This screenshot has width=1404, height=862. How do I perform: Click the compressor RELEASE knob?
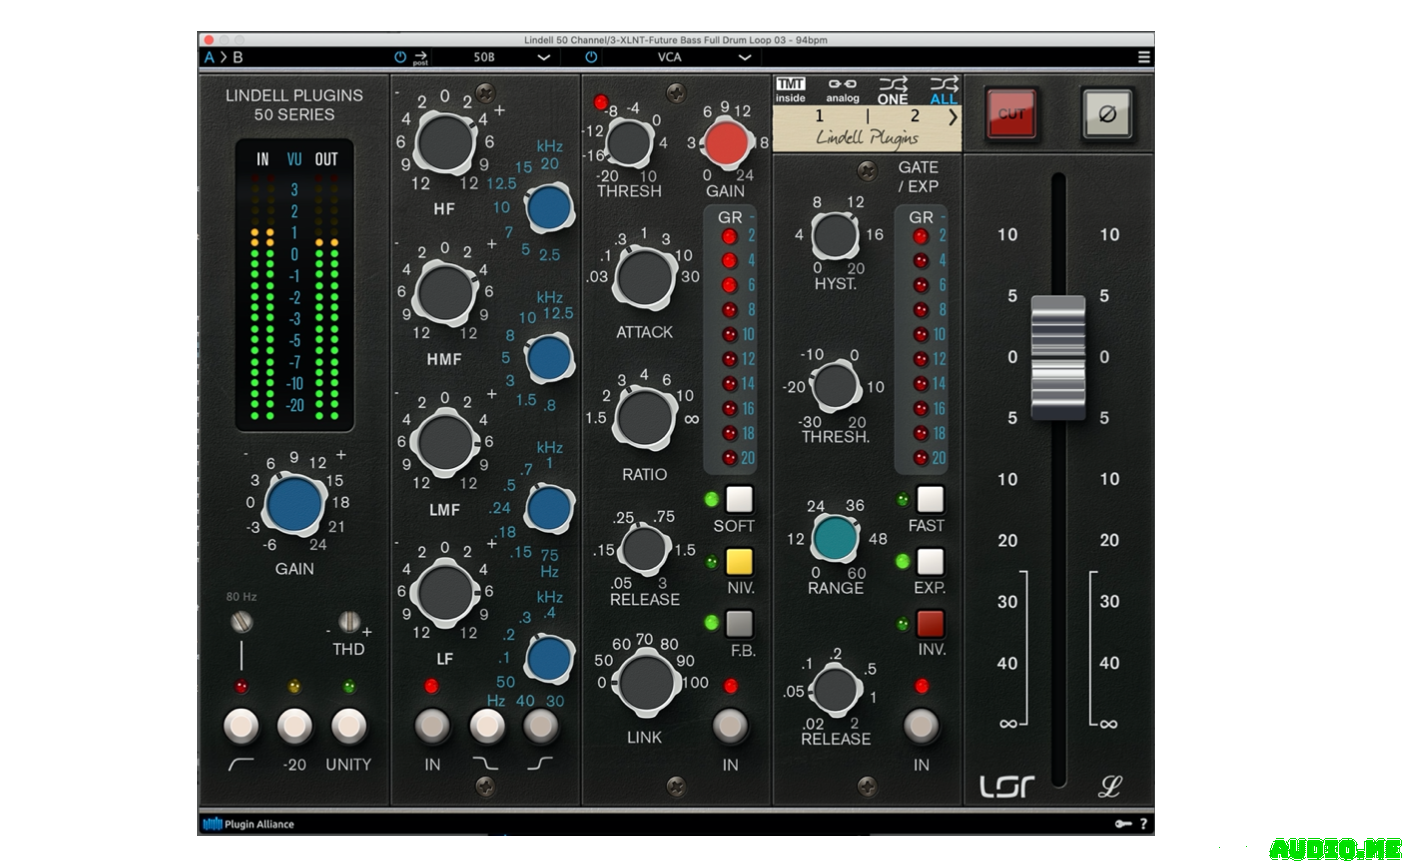(643, 549)
